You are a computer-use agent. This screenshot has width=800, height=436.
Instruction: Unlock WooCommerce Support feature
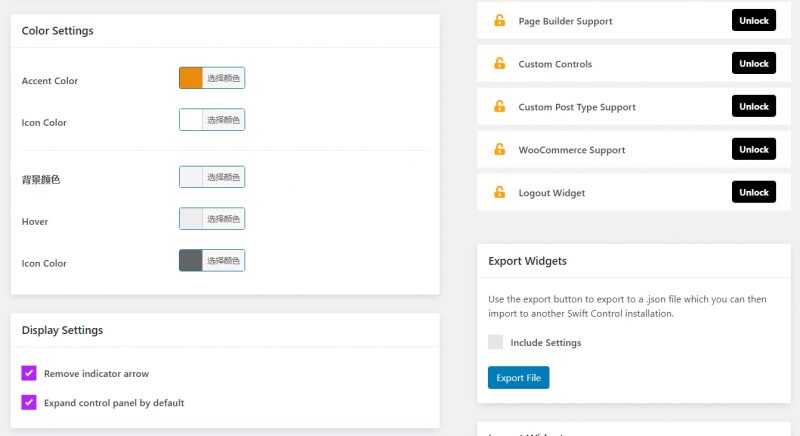click(753, 149)
